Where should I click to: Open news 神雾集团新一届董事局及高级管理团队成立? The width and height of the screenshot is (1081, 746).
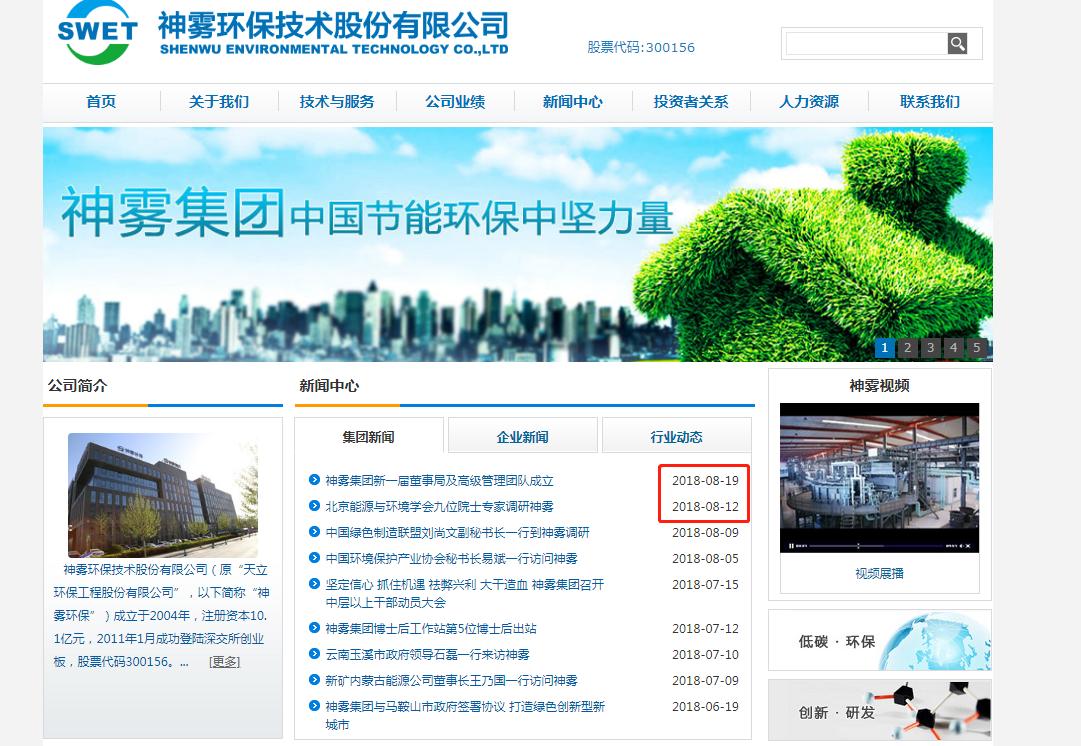click(x=439, y=481)
